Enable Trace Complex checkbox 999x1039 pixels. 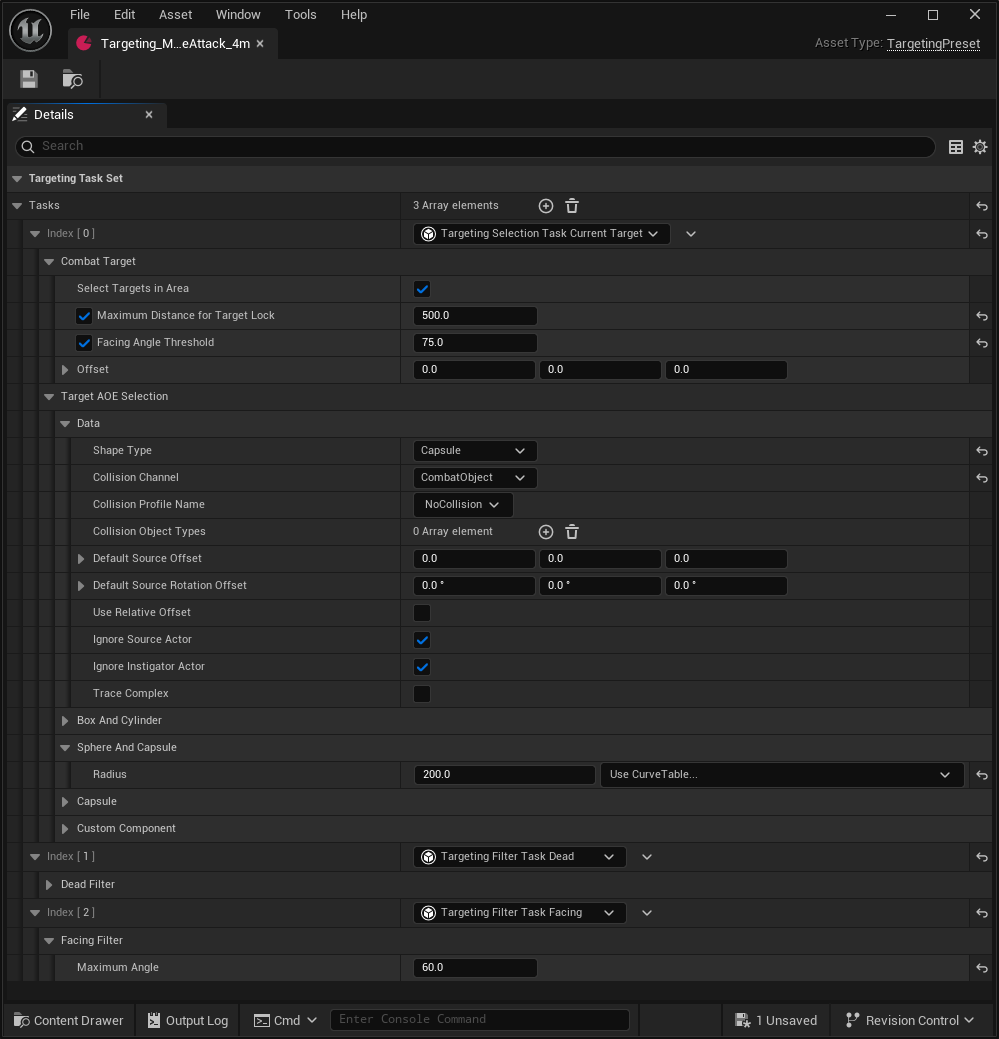point(422,694)
